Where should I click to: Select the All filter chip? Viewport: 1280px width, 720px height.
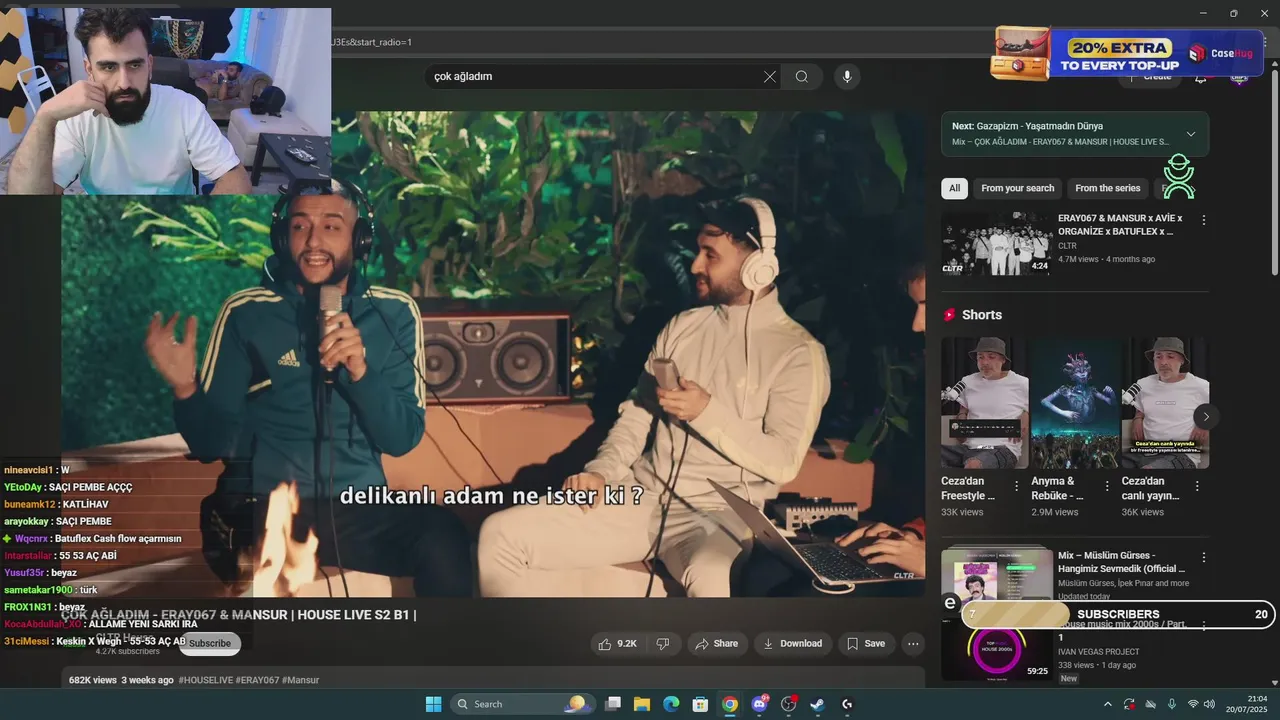954,188
